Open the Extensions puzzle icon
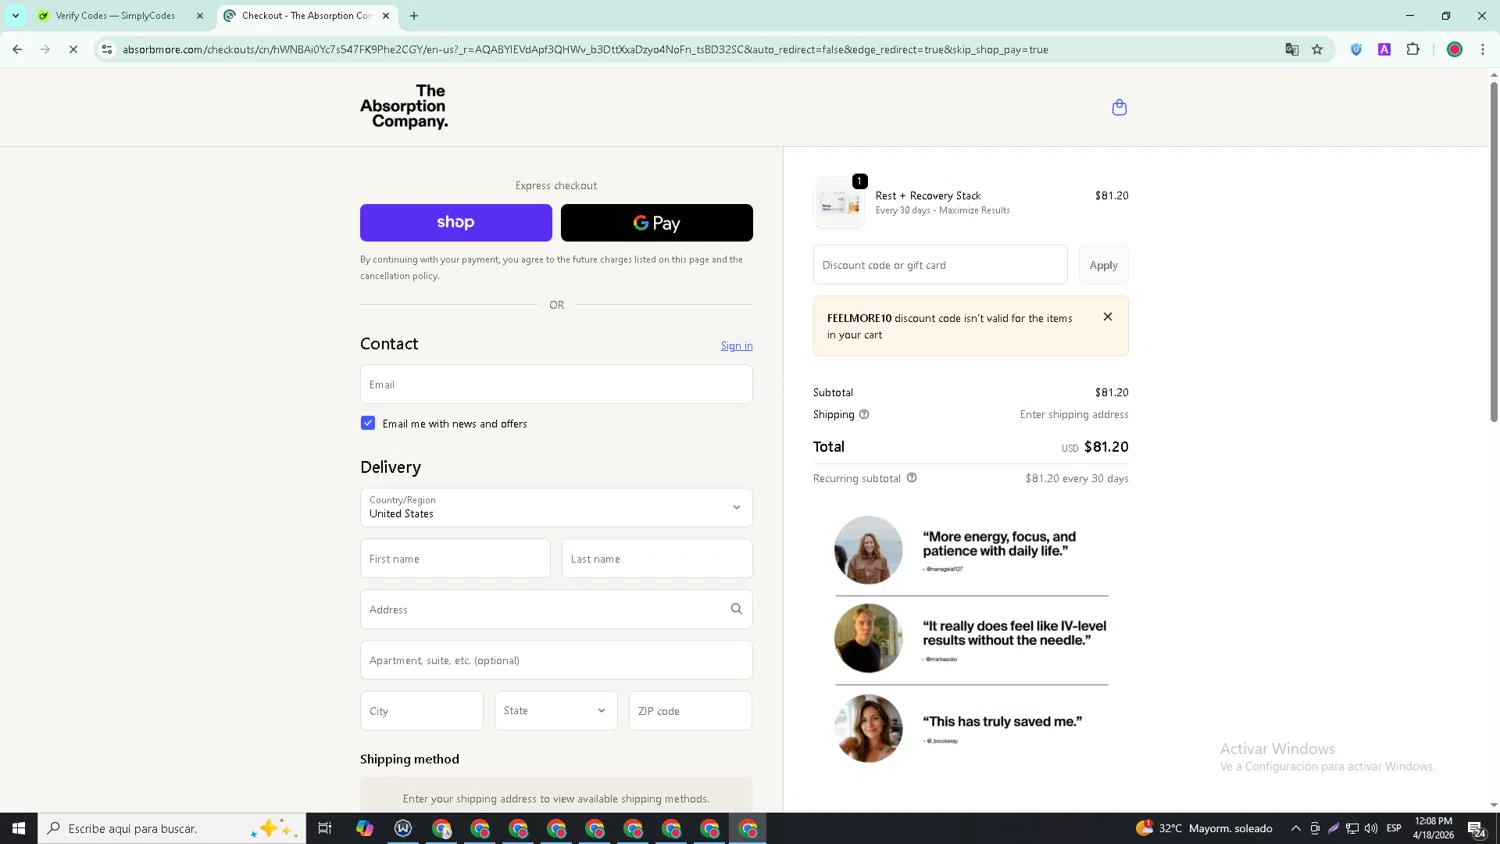 click(x=1413, y=49)
